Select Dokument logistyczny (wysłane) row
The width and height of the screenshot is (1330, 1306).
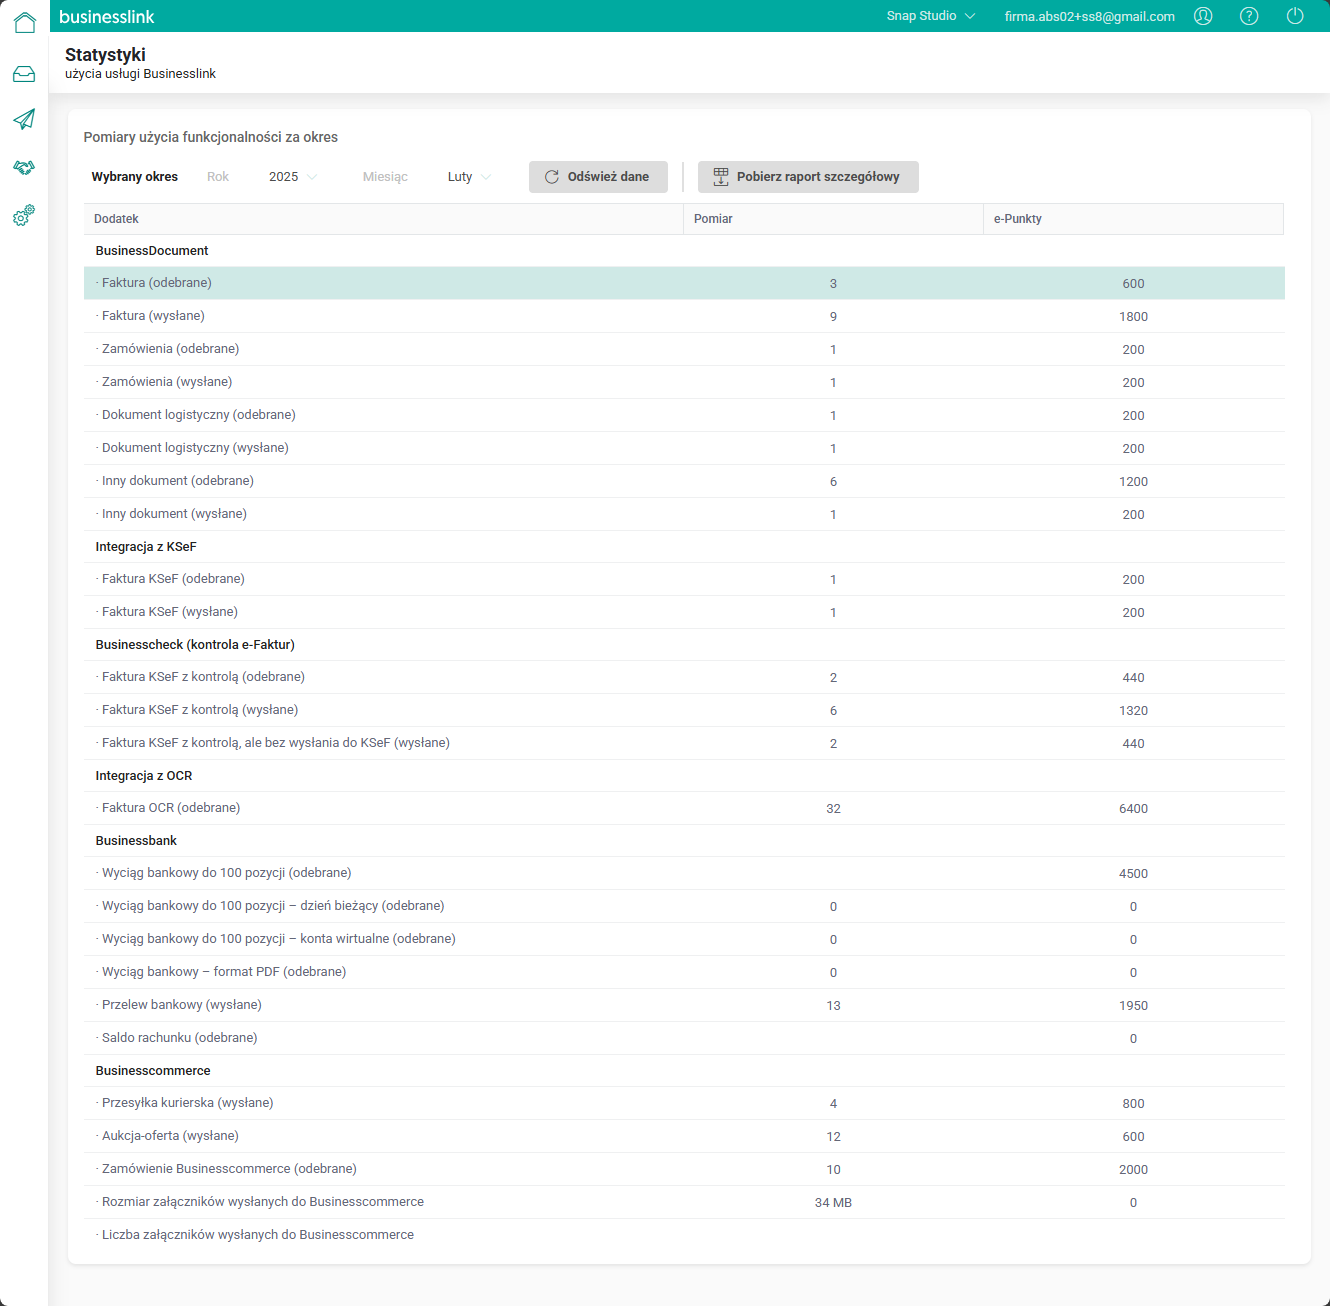click(684, 448)
